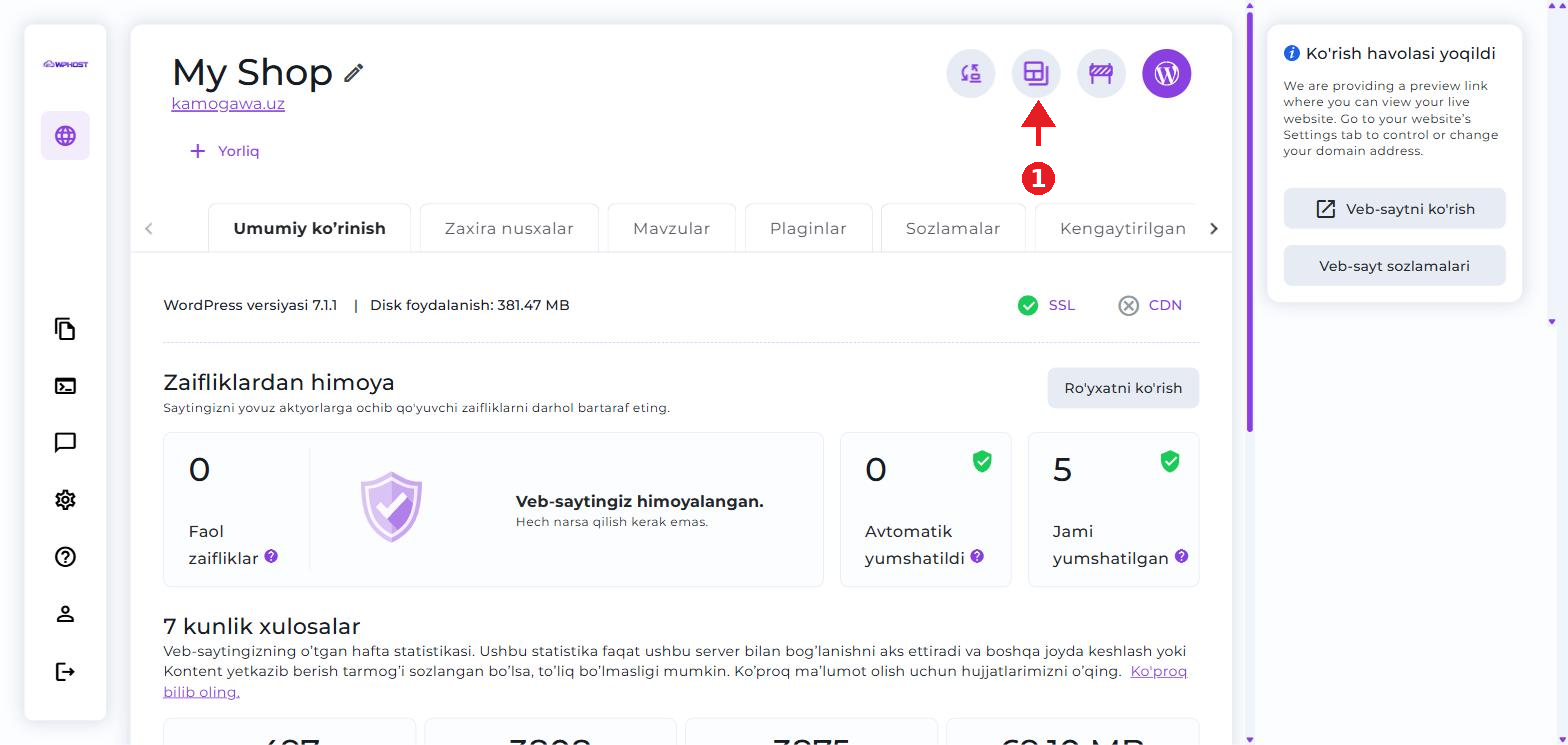Add a label with Yorliq
Viewport: 1568px width, 745px height.
click(x=225, y=151)
